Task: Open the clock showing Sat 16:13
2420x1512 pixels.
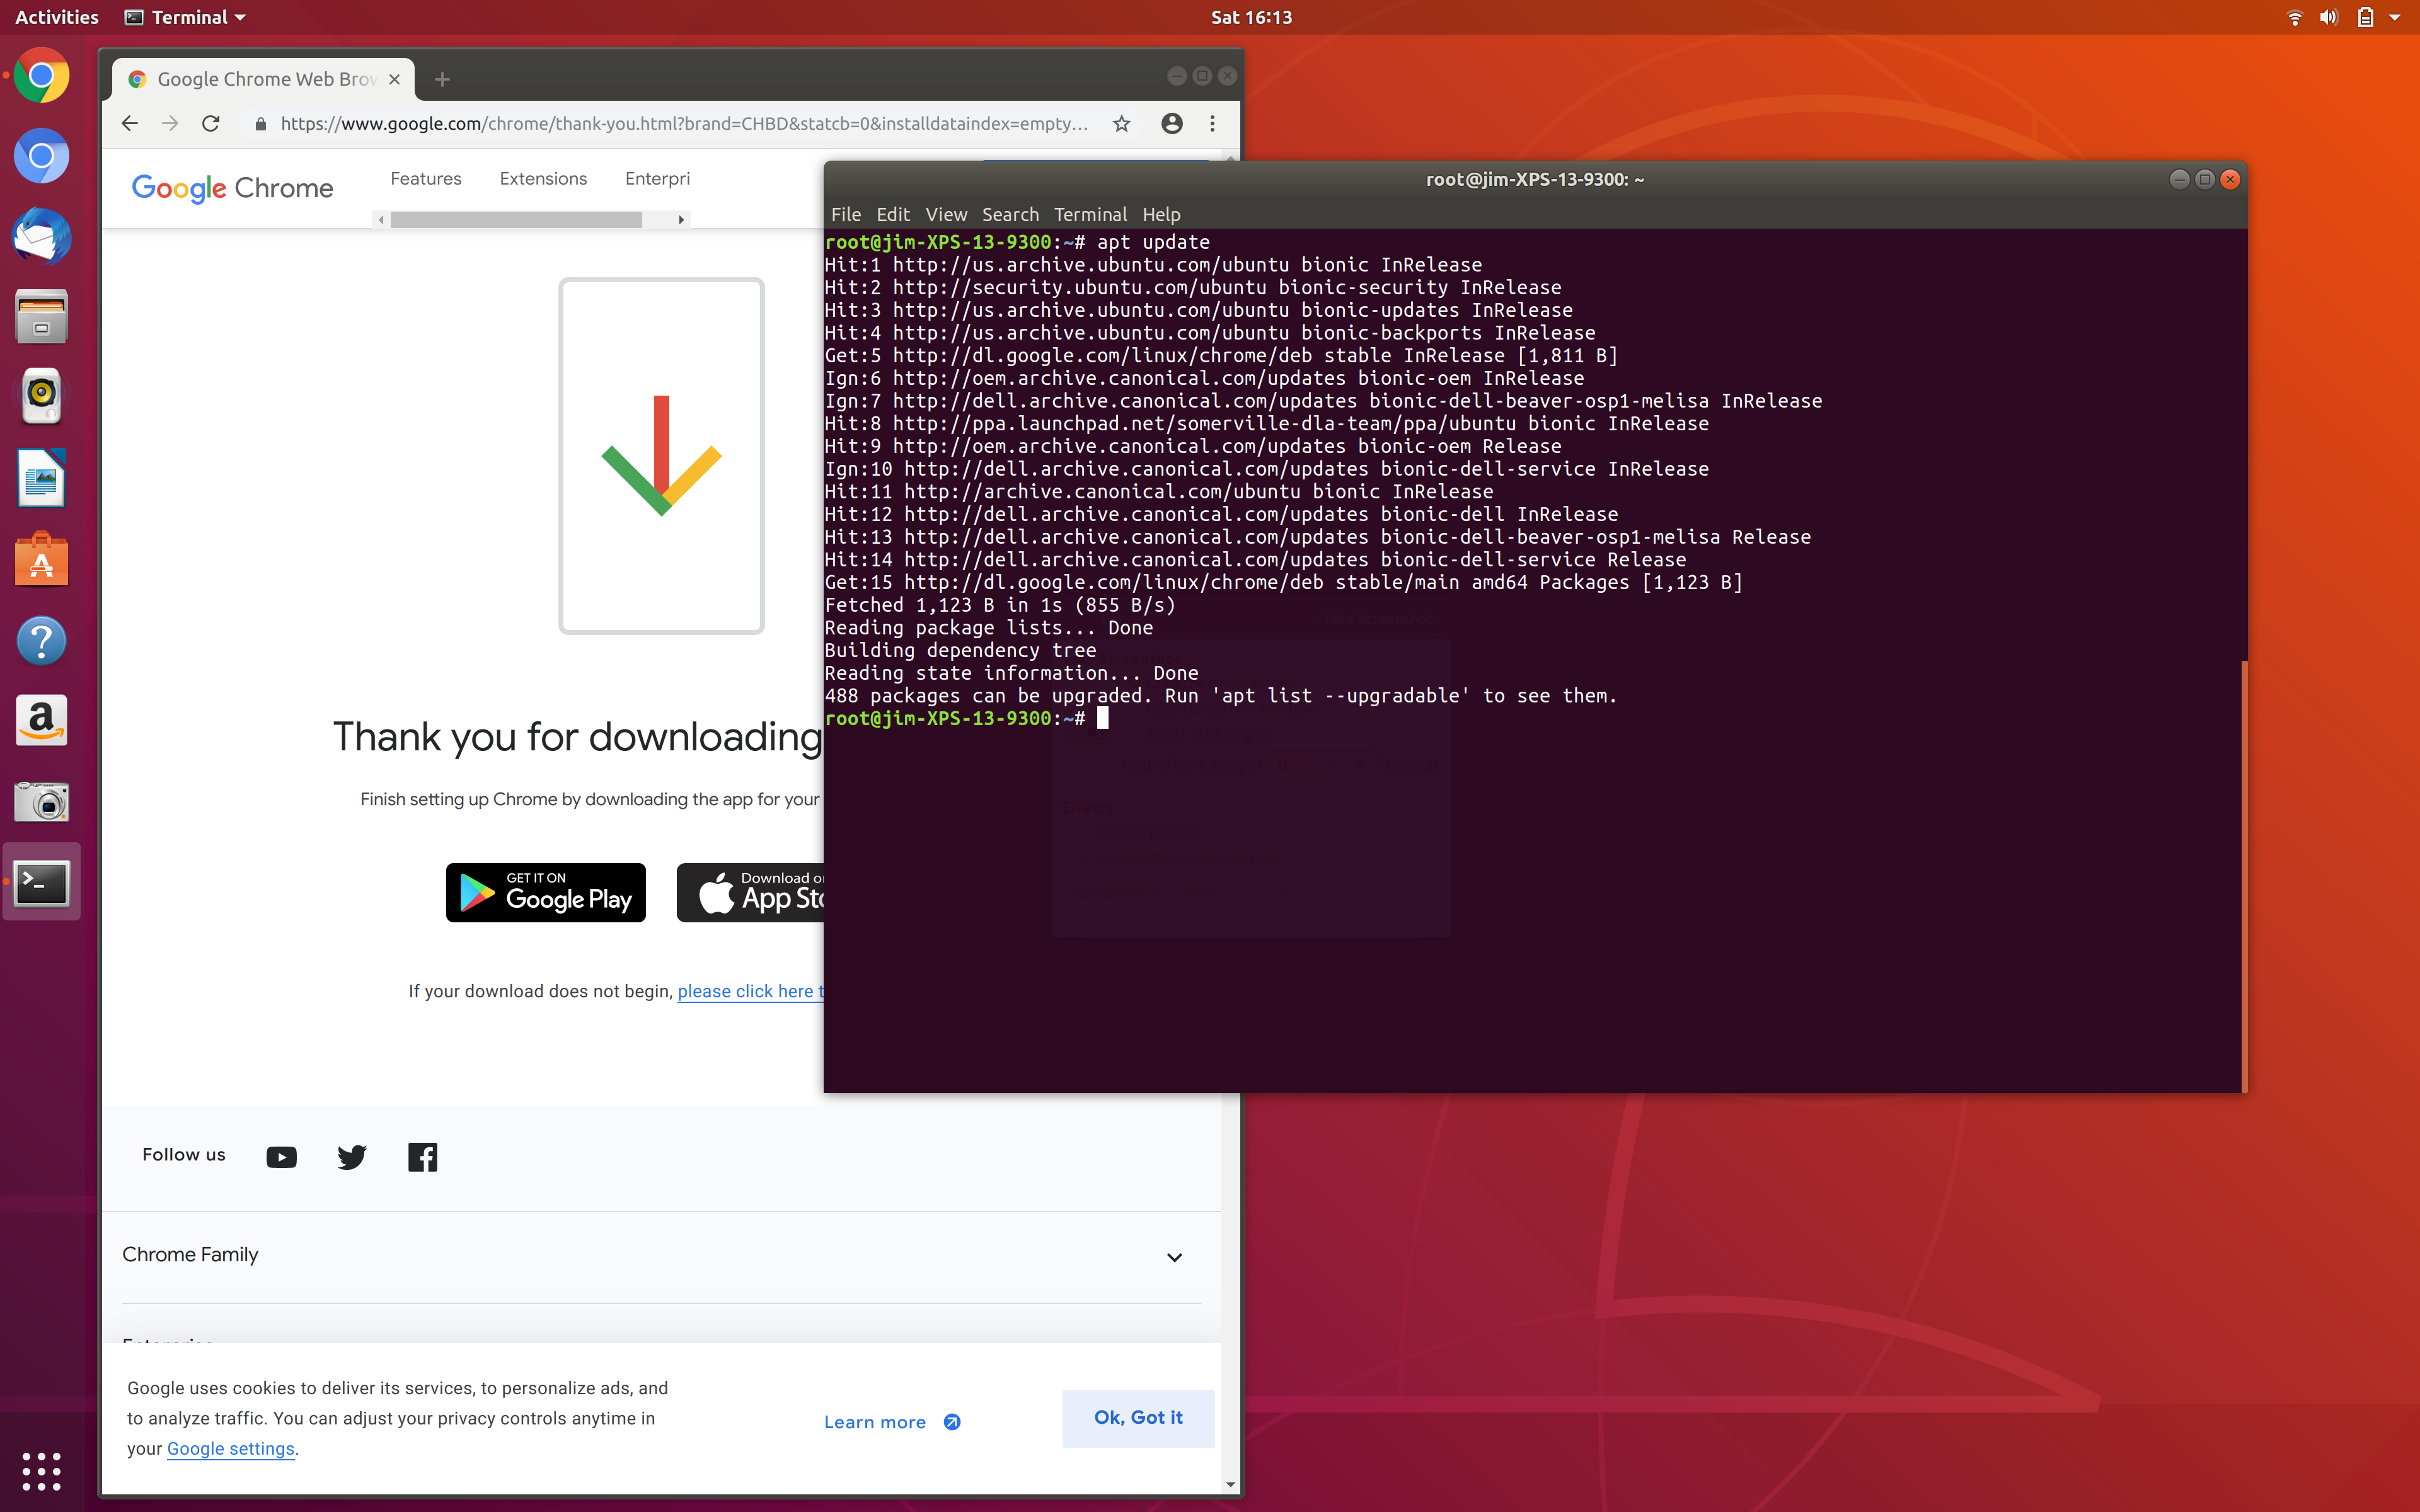Action: point(1251,17)
